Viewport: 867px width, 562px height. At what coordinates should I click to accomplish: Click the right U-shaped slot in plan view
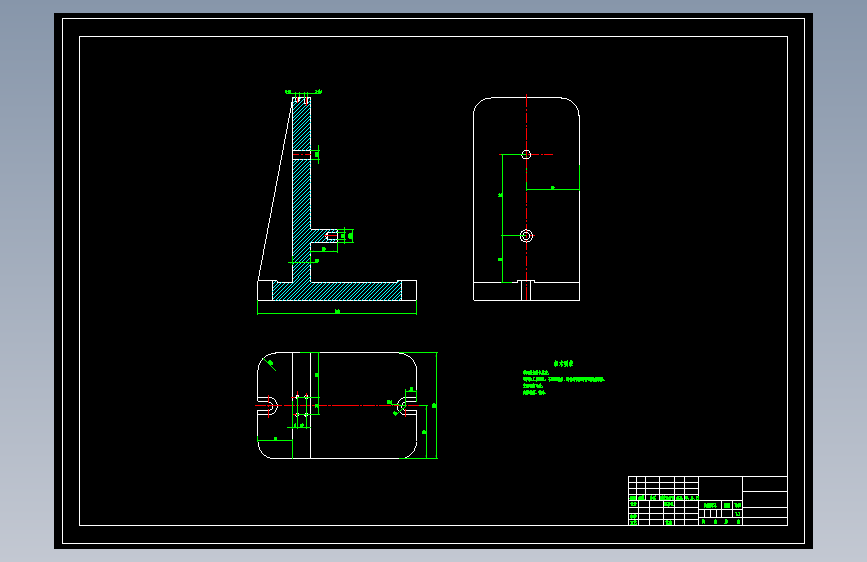coord(407,405)
